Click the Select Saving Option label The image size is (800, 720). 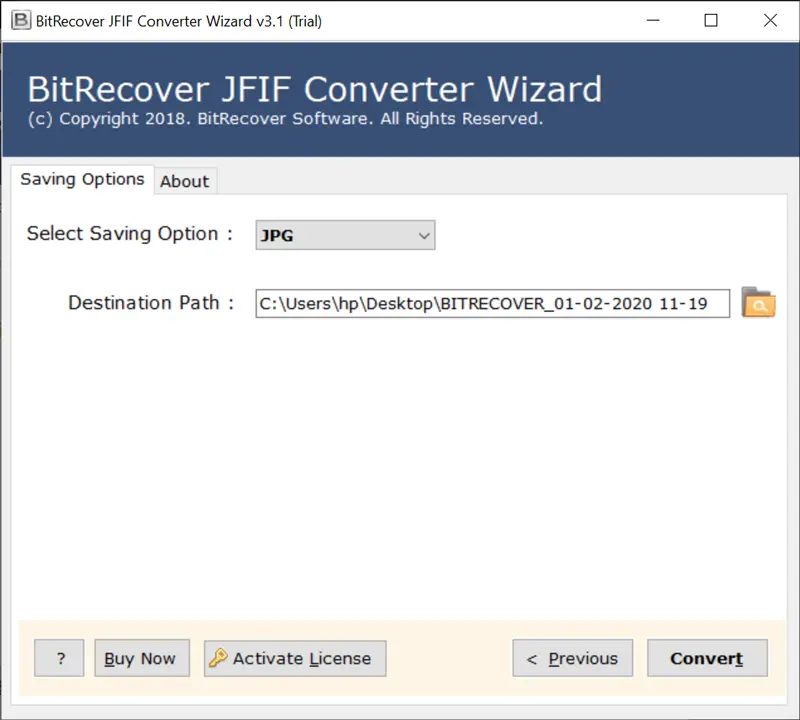pos(129,234)
